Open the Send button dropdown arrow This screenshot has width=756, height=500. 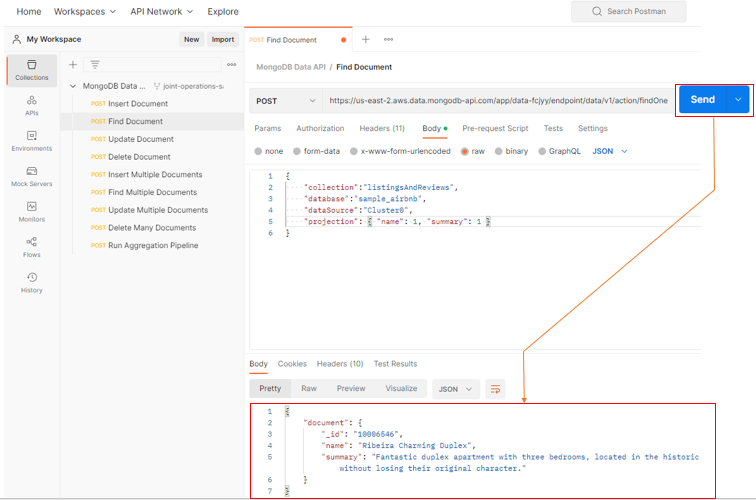point(738,100)
